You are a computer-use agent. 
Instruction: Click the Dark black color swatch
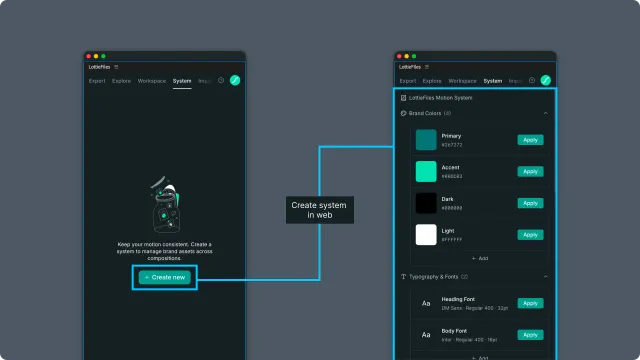pyautogui.click(x=426, y=203)
